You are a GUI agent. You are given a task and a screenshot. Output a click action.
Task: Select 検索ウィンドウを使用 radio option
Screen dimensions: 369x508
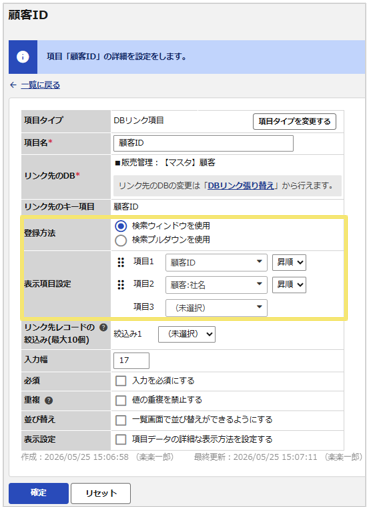point(121,226)
